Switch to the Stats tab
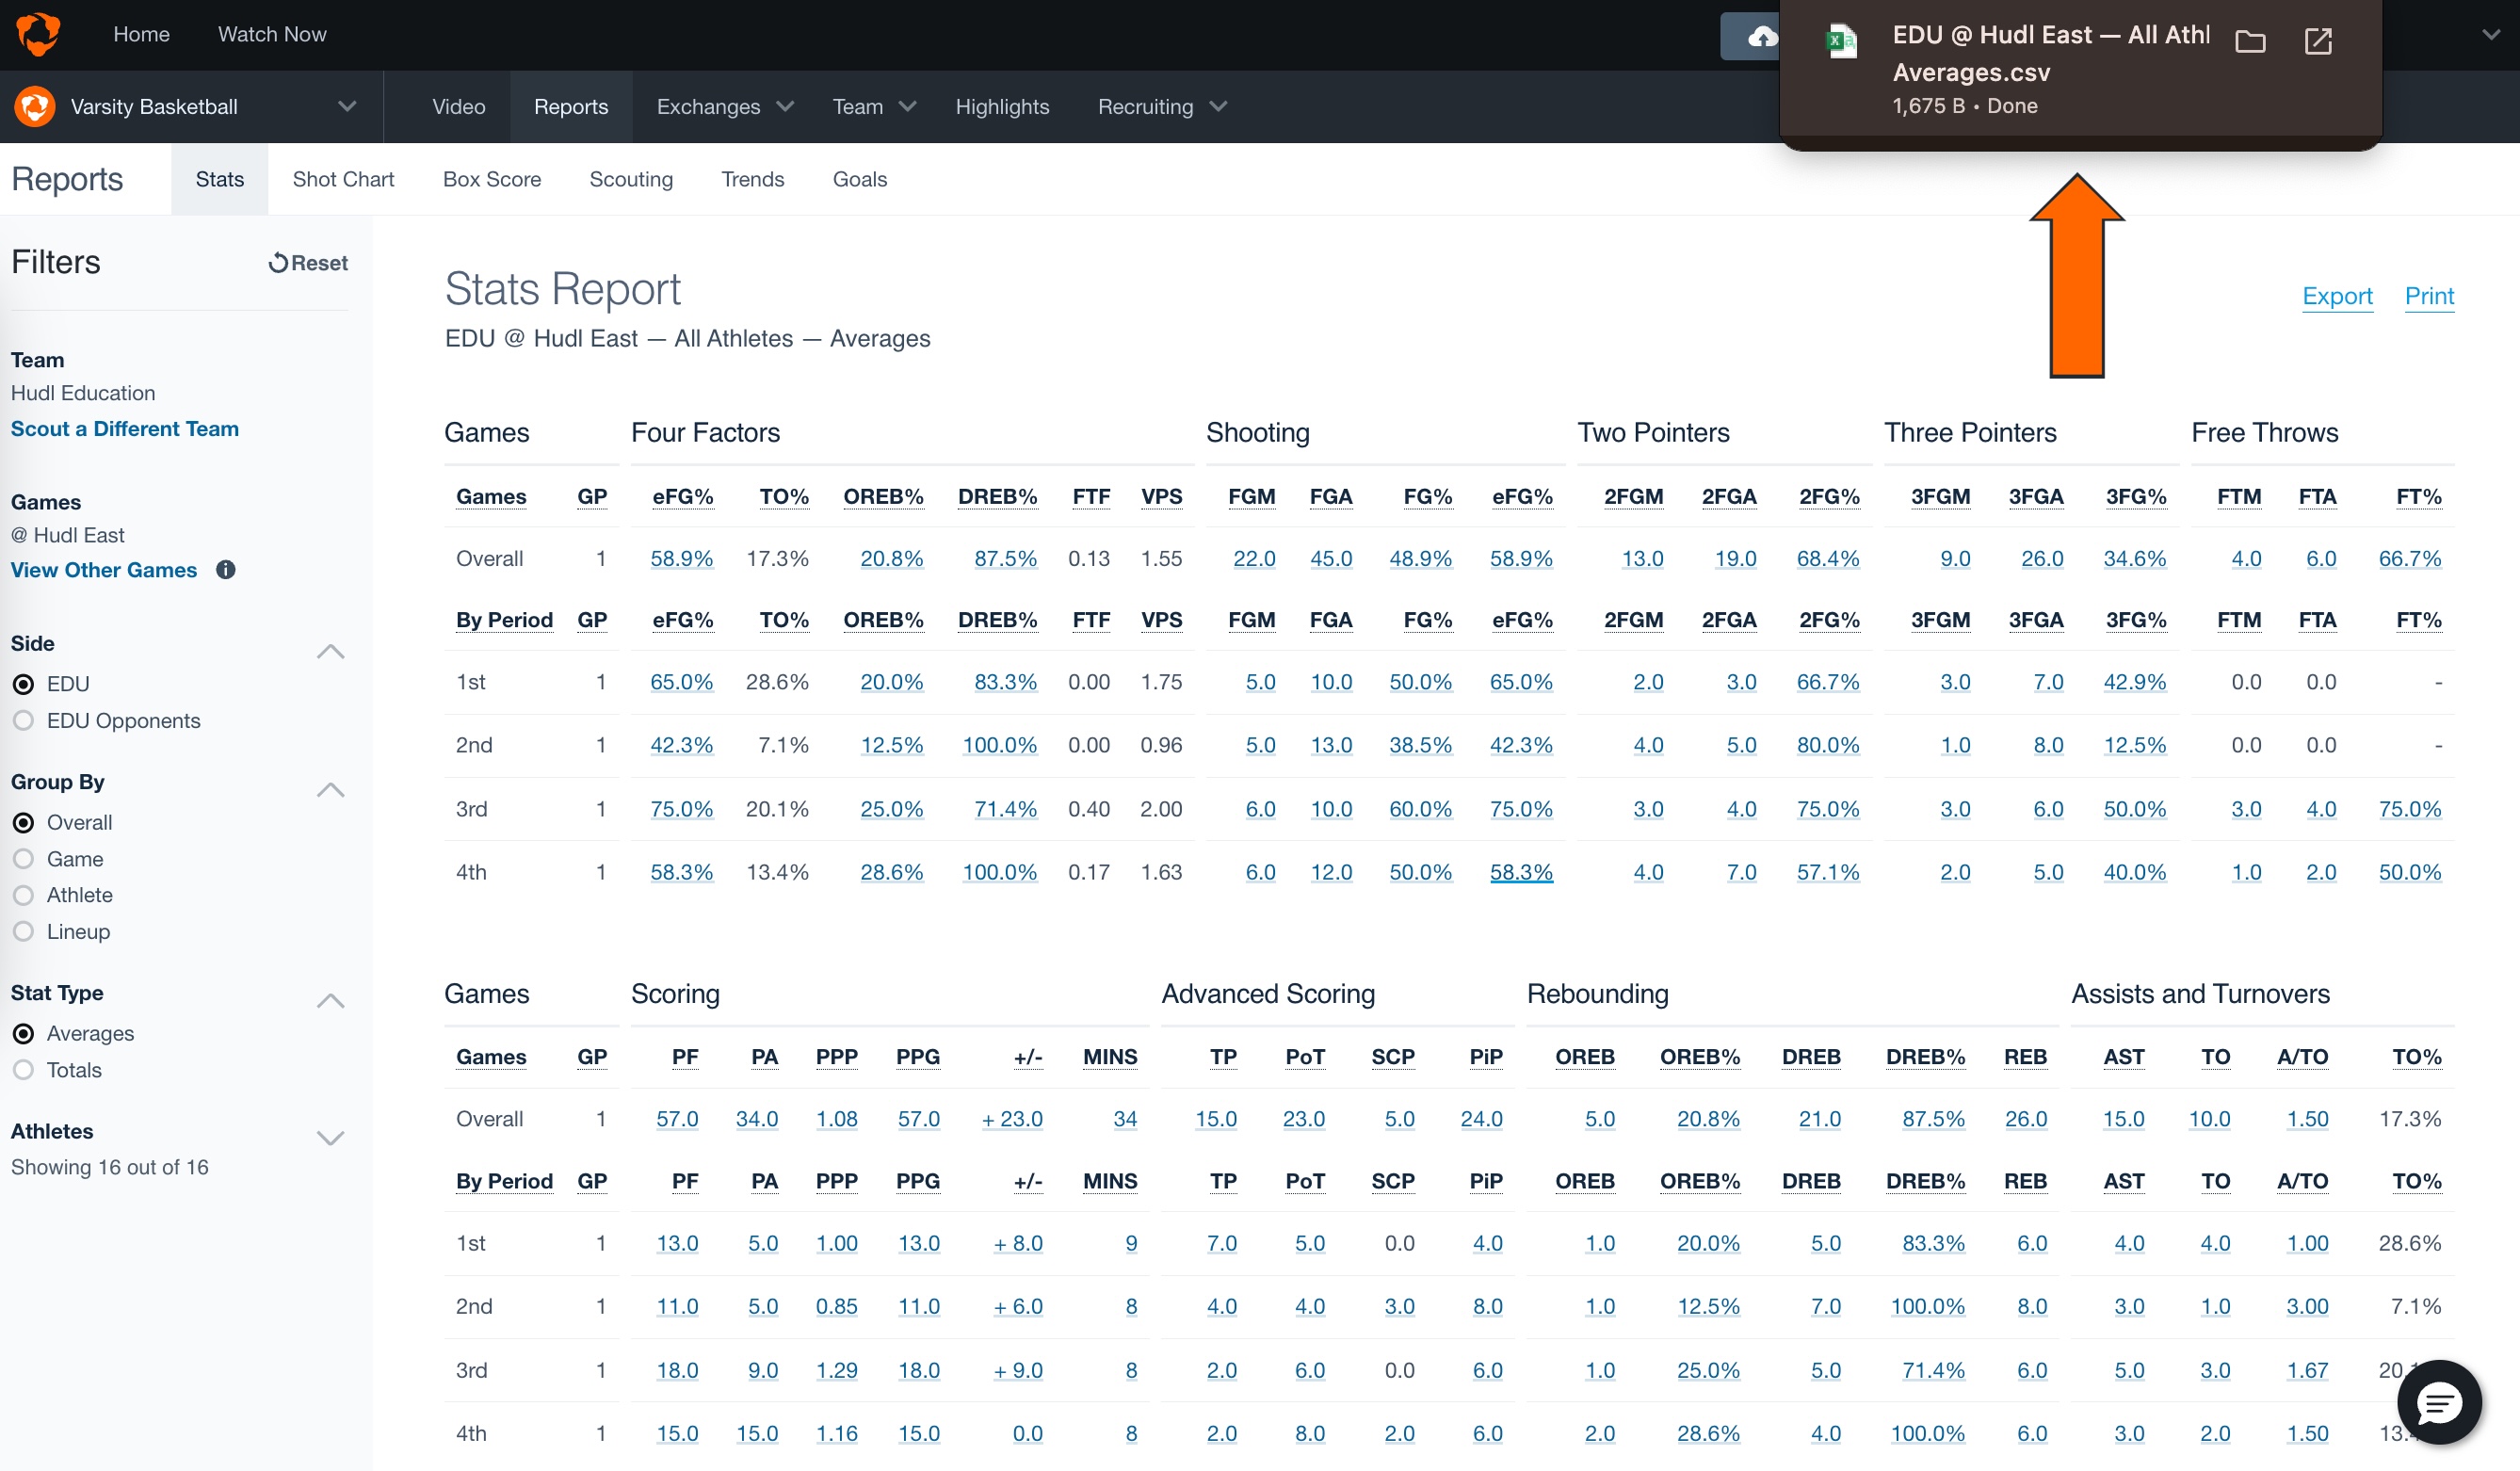The image size is (2520, 1471). 220,179
